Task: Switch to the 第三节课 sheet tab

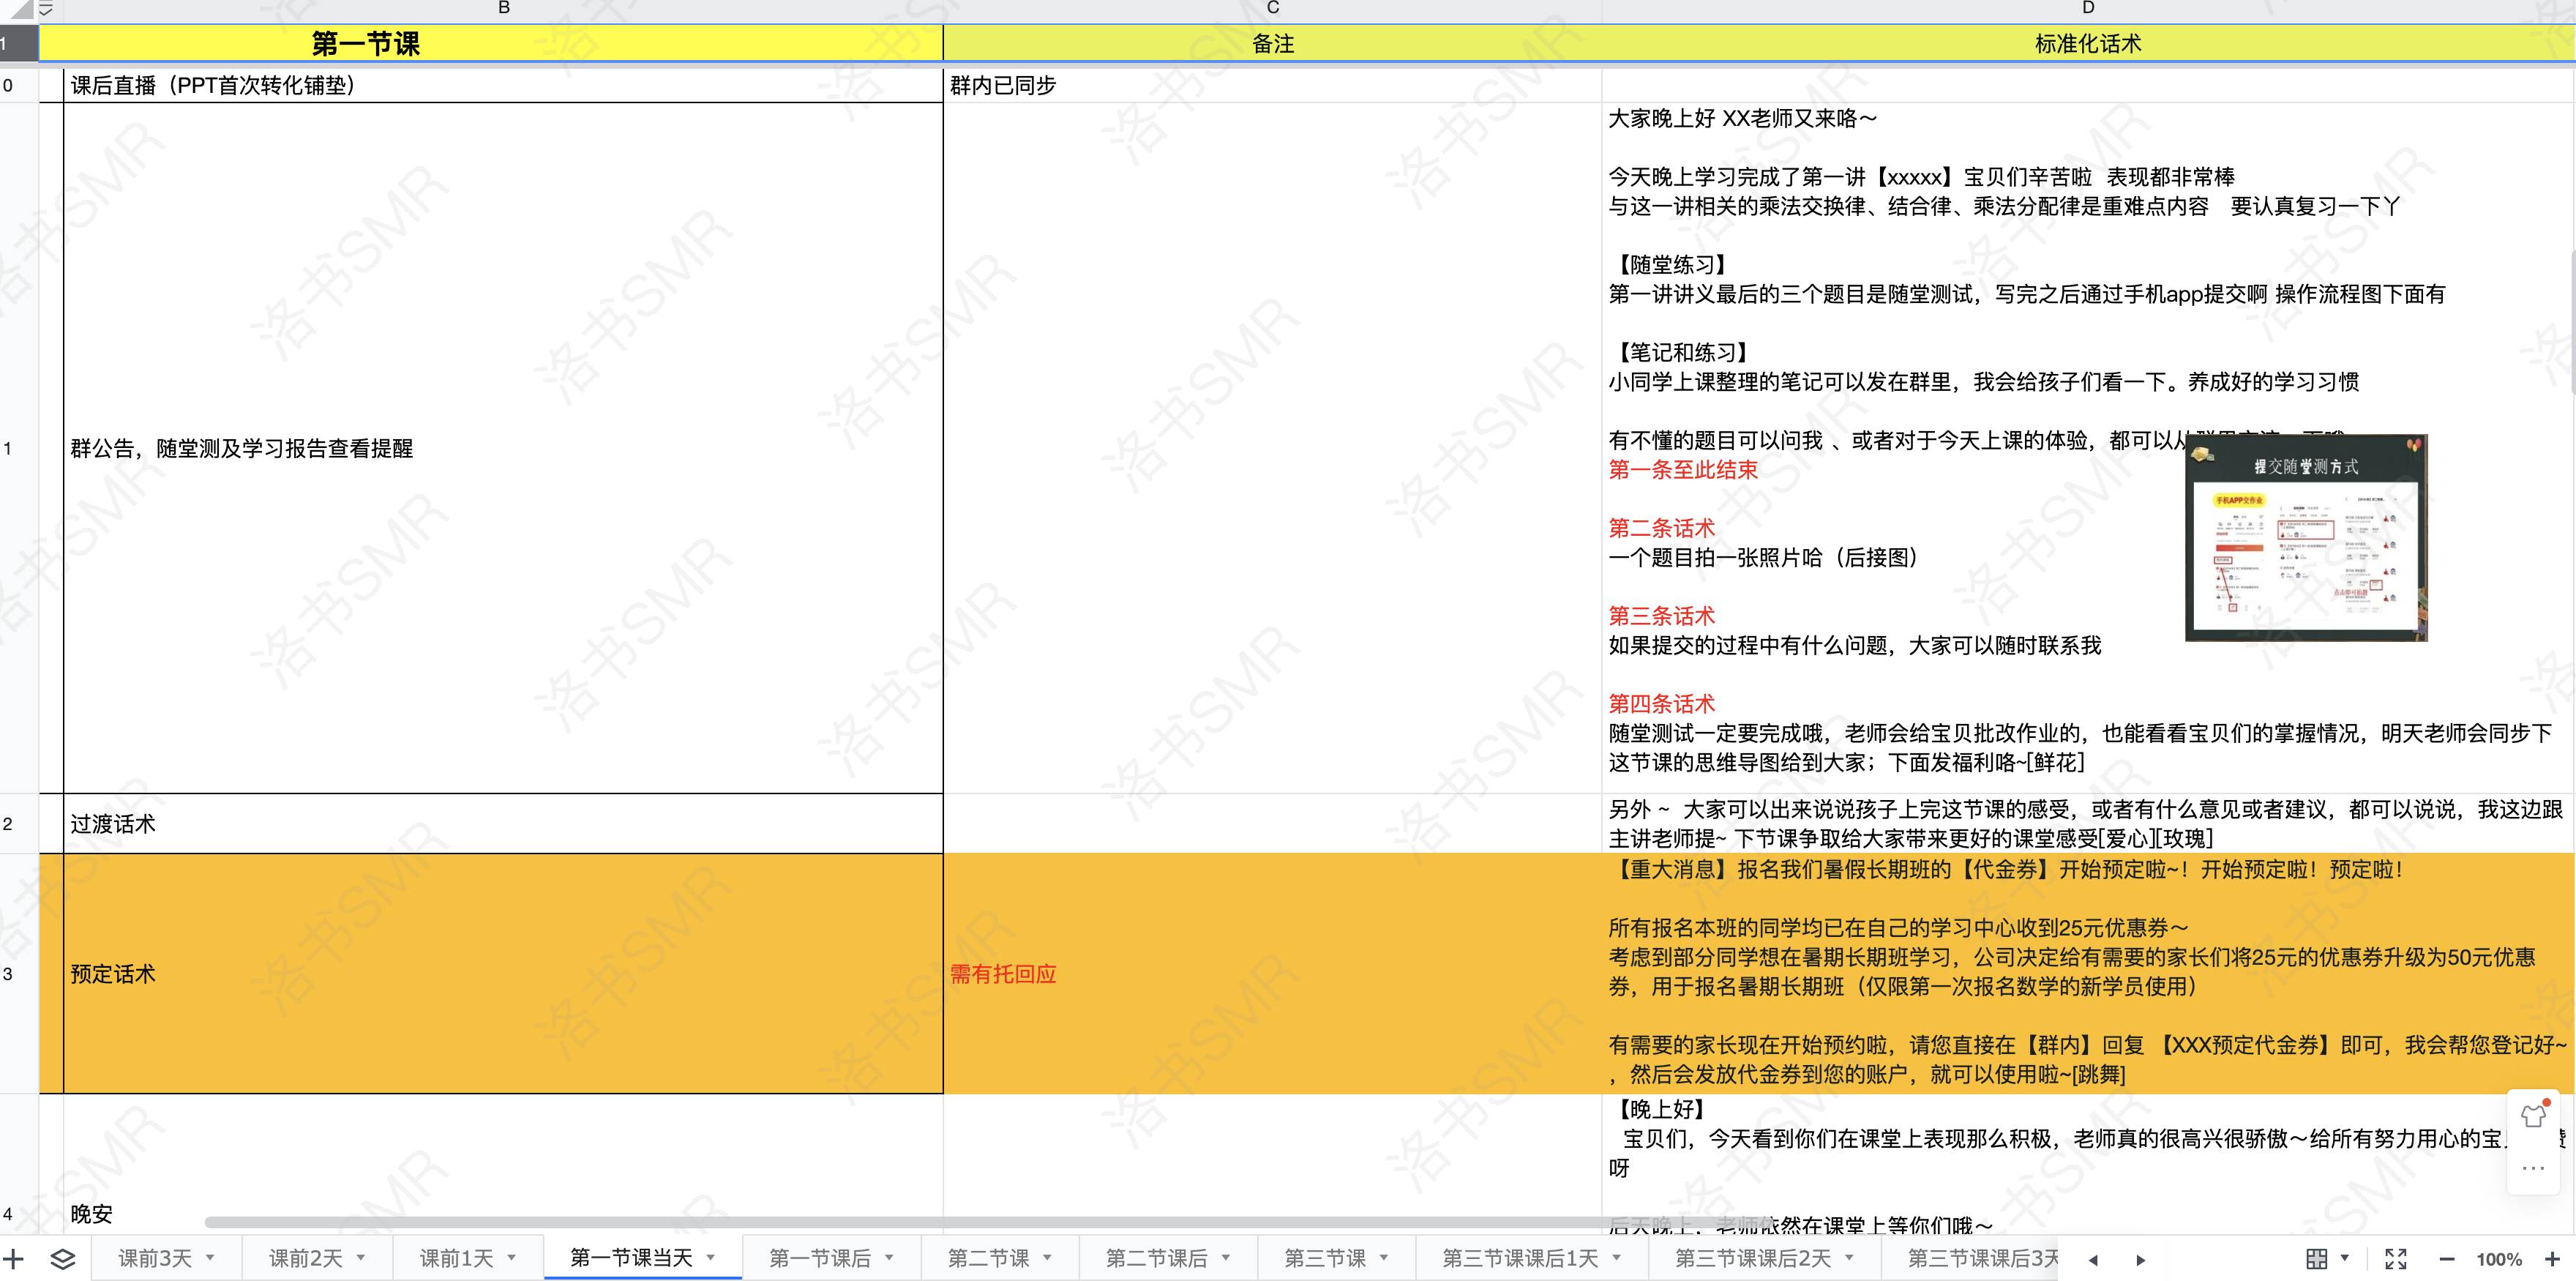Action: (x=1326, y=1258)
